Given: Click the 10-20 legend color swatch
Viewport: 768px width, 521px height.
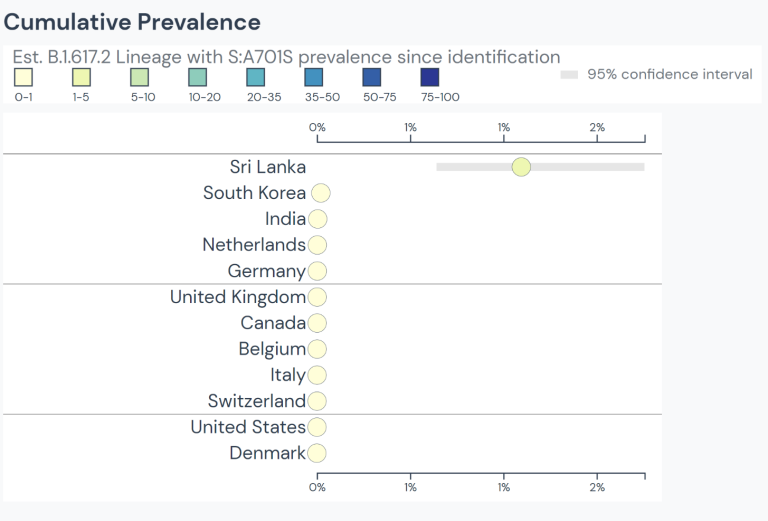Looking at the screenshot, I should pos(197,77).
